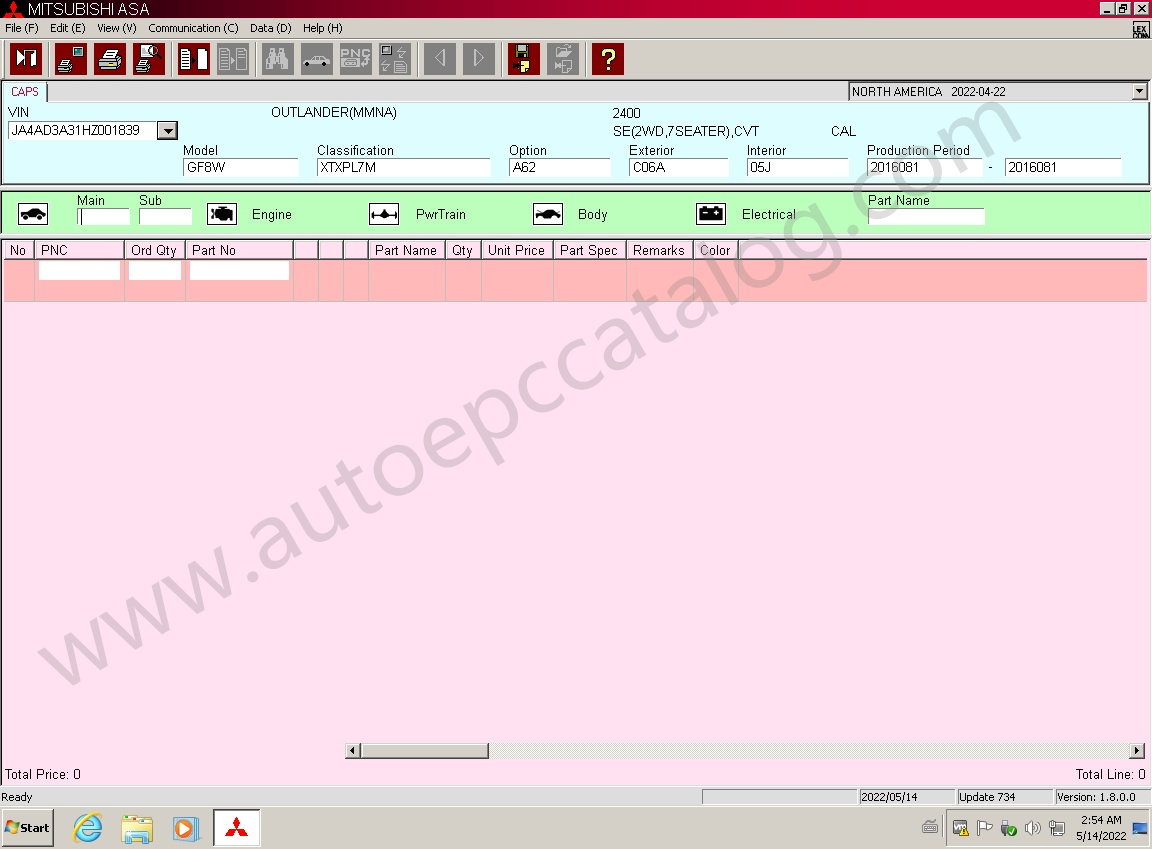Viewport: 1152px width, 849px height.
Task: Select the Engine category icon
Action: 222,214
